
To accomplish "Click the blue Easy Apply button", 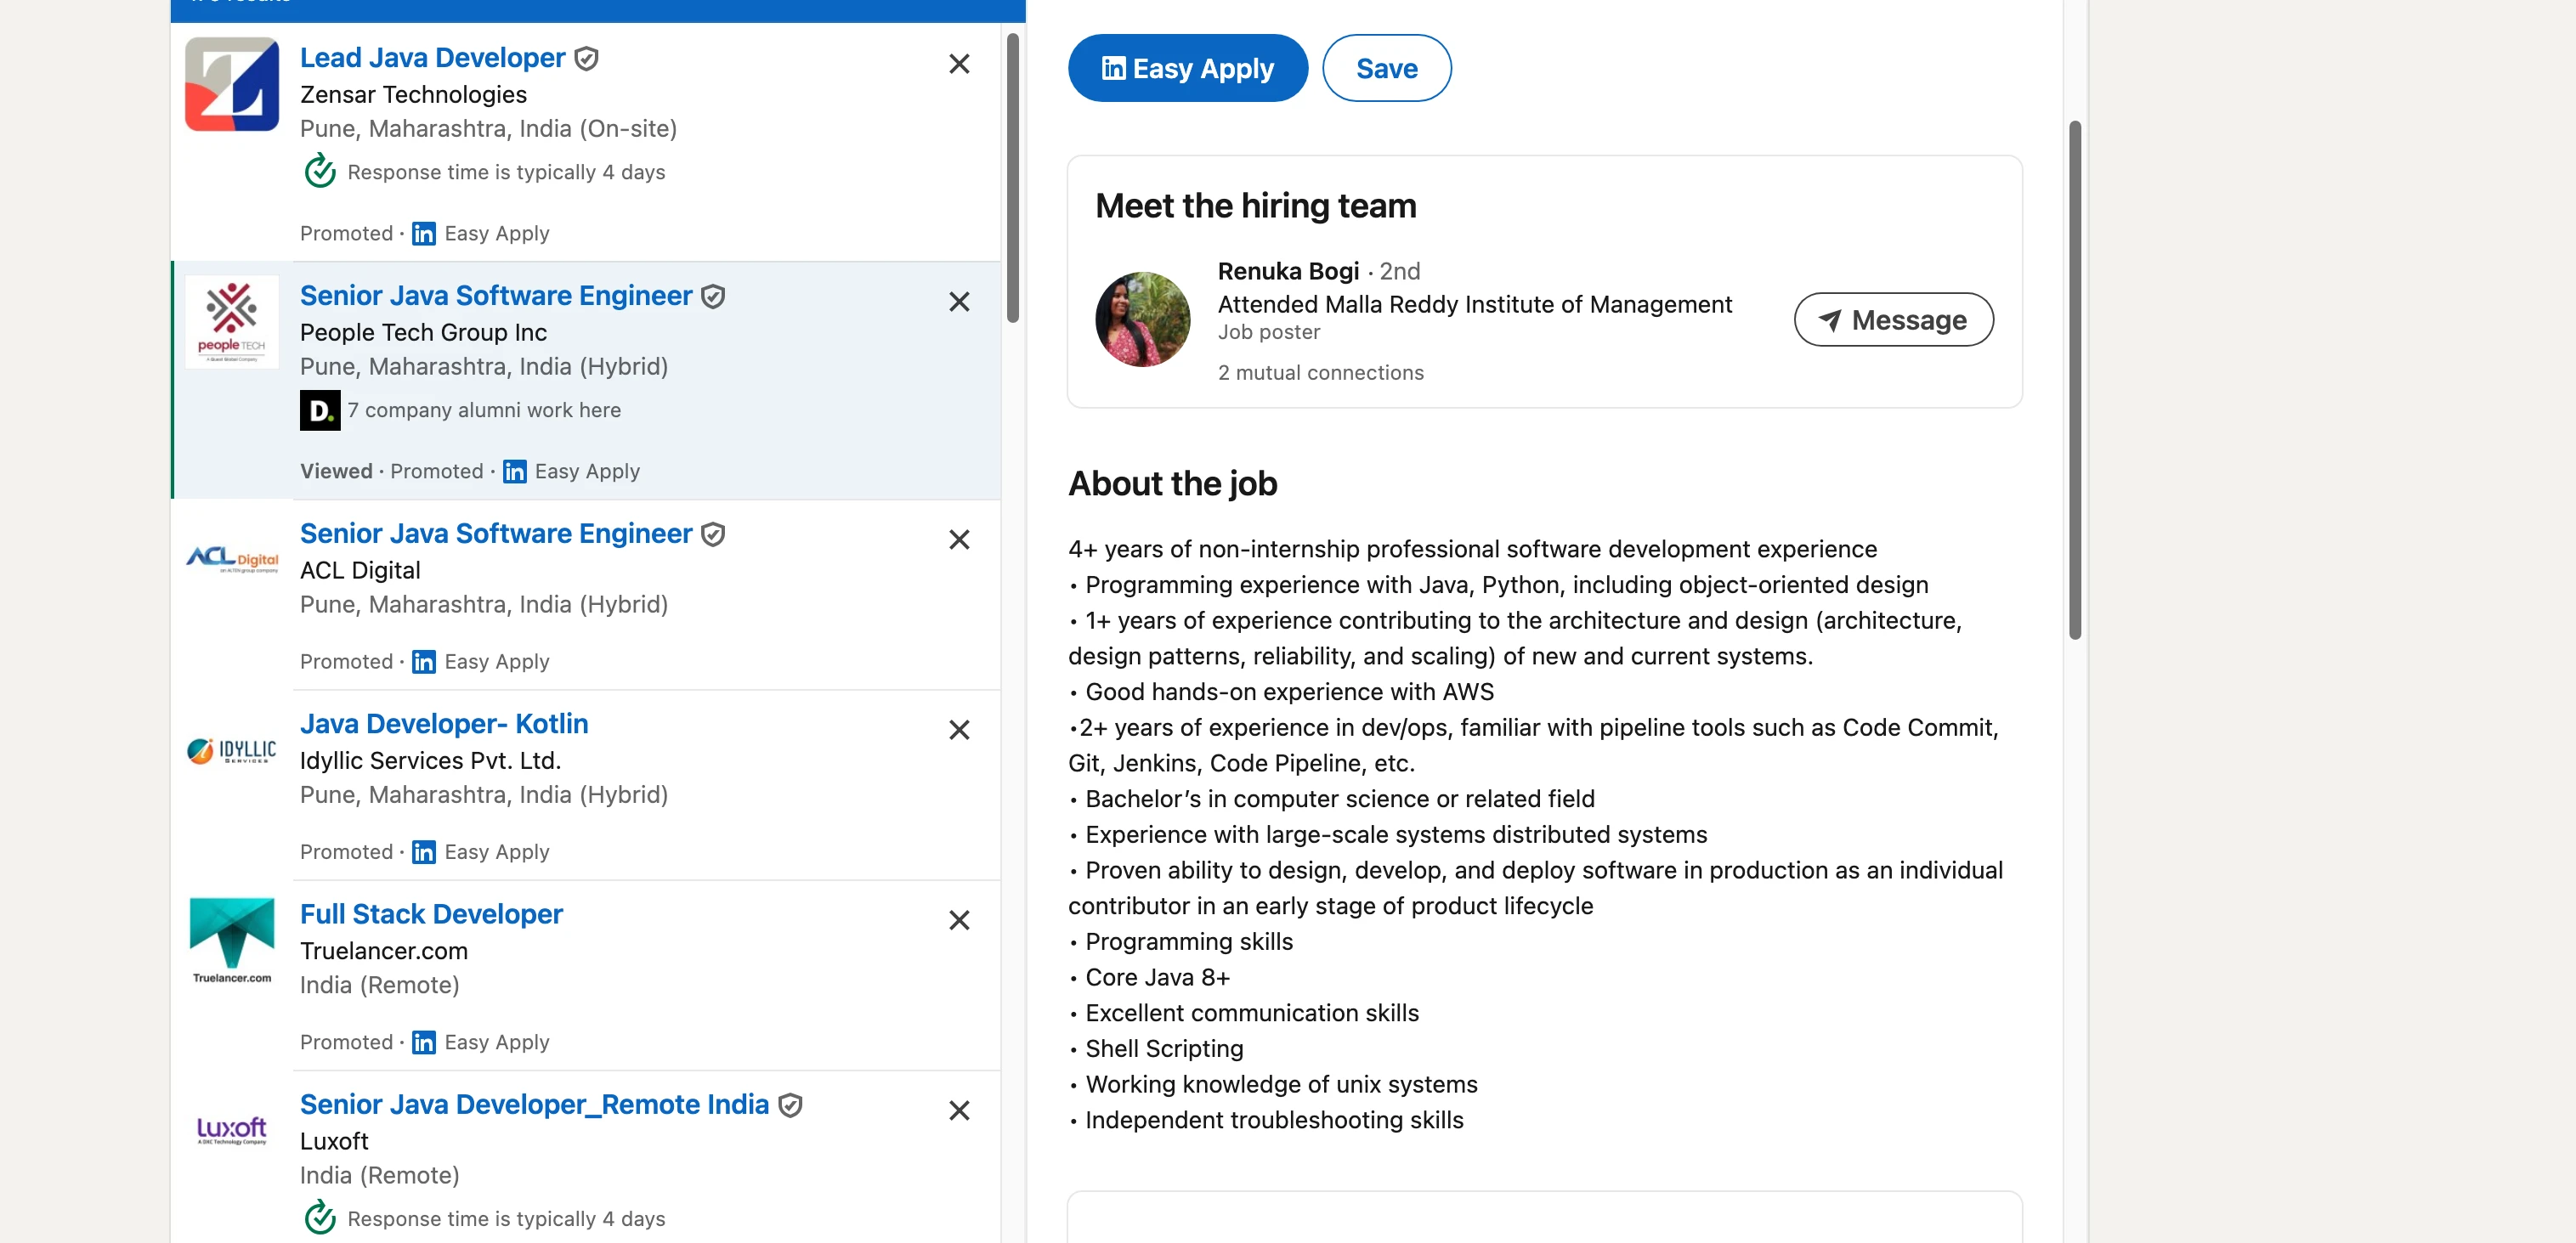I will click(x=1187, y=68).
